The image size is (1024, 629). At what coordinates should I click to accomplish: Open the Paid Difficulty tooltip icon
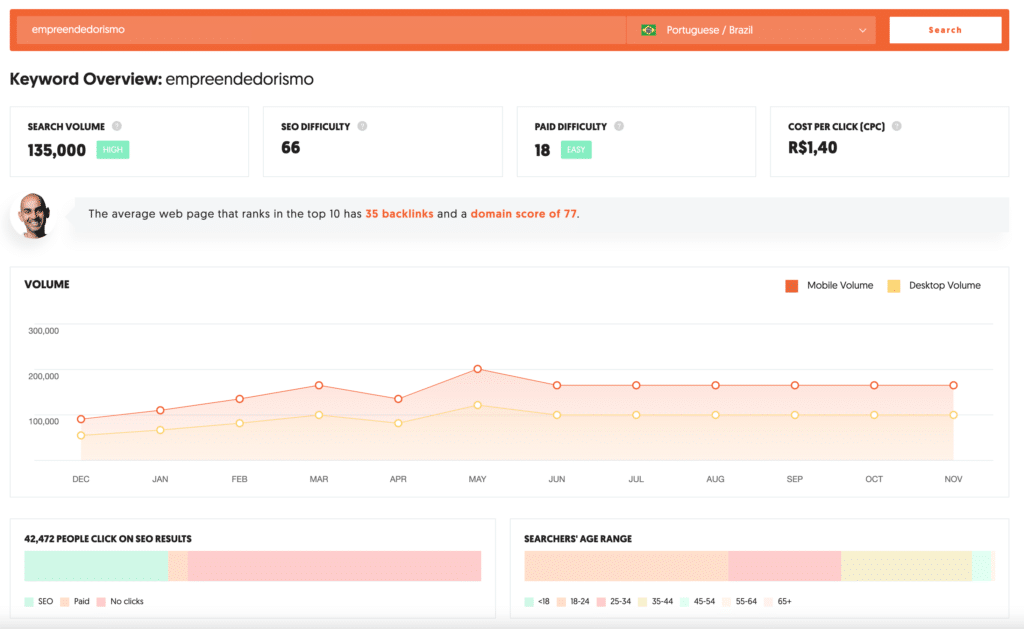618,126
